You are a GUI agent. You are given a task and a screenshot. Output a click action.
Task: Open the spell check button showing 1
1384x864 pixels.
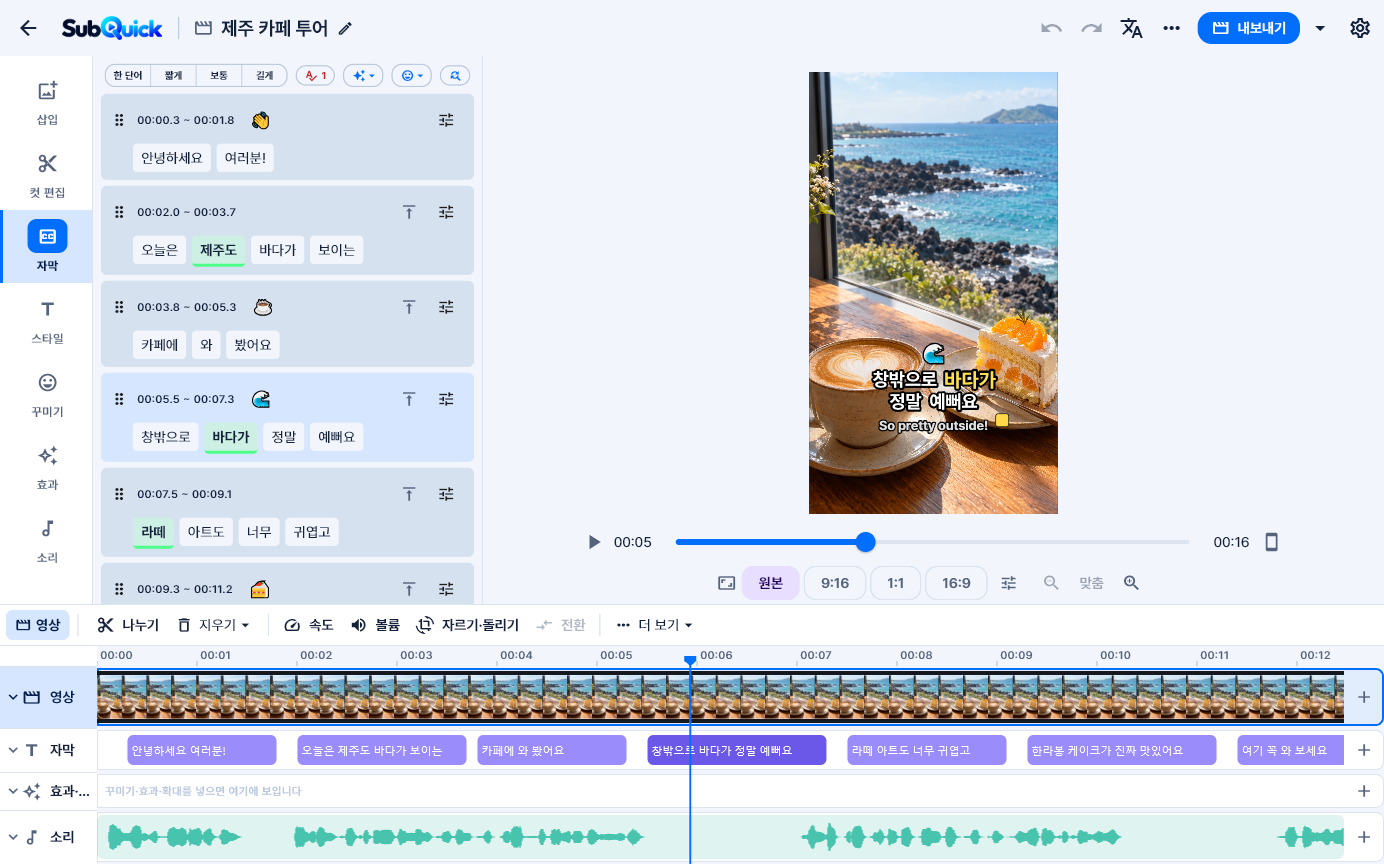[315, 75]
